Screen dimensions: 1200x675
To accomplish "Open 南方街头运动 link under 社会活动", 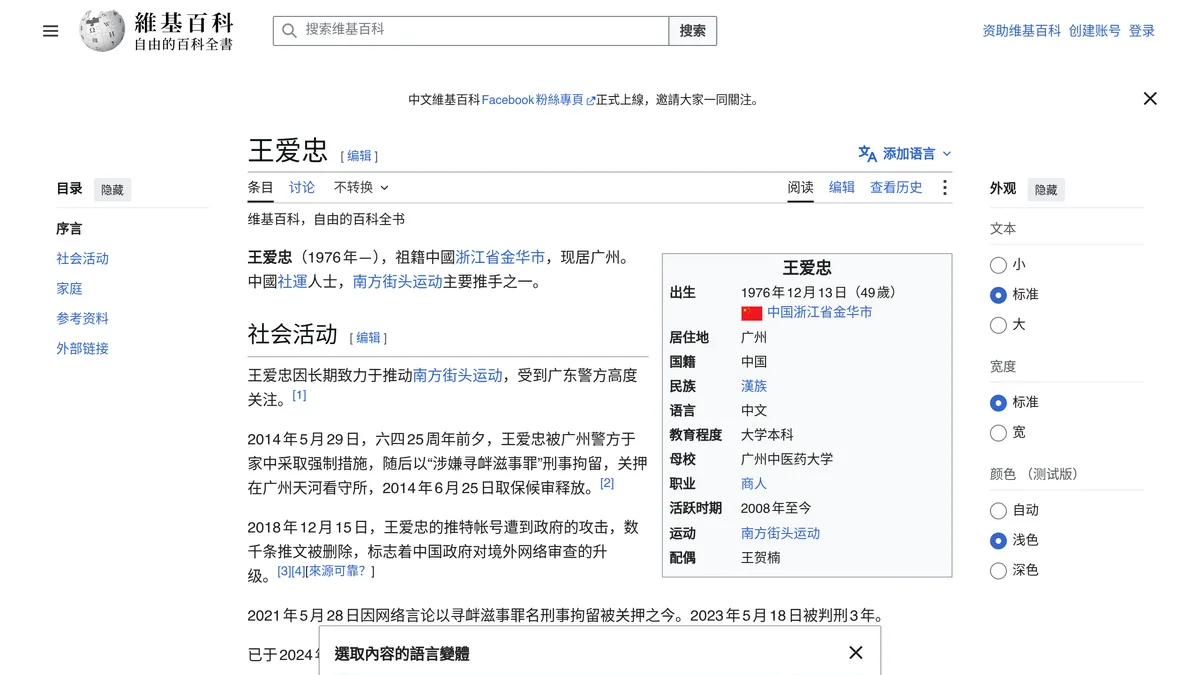I will tap(458, 376).
